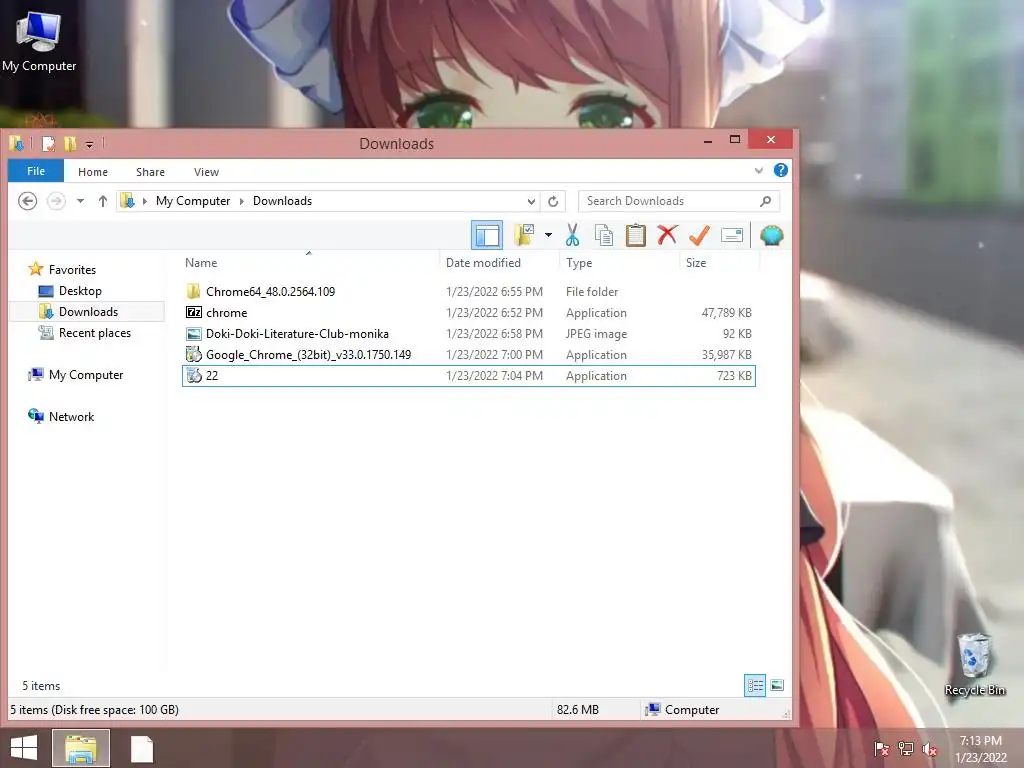Open the folder options dropdown arrow
The height and width of the screenshot is (768, 1024).
(x=548, y=235)
